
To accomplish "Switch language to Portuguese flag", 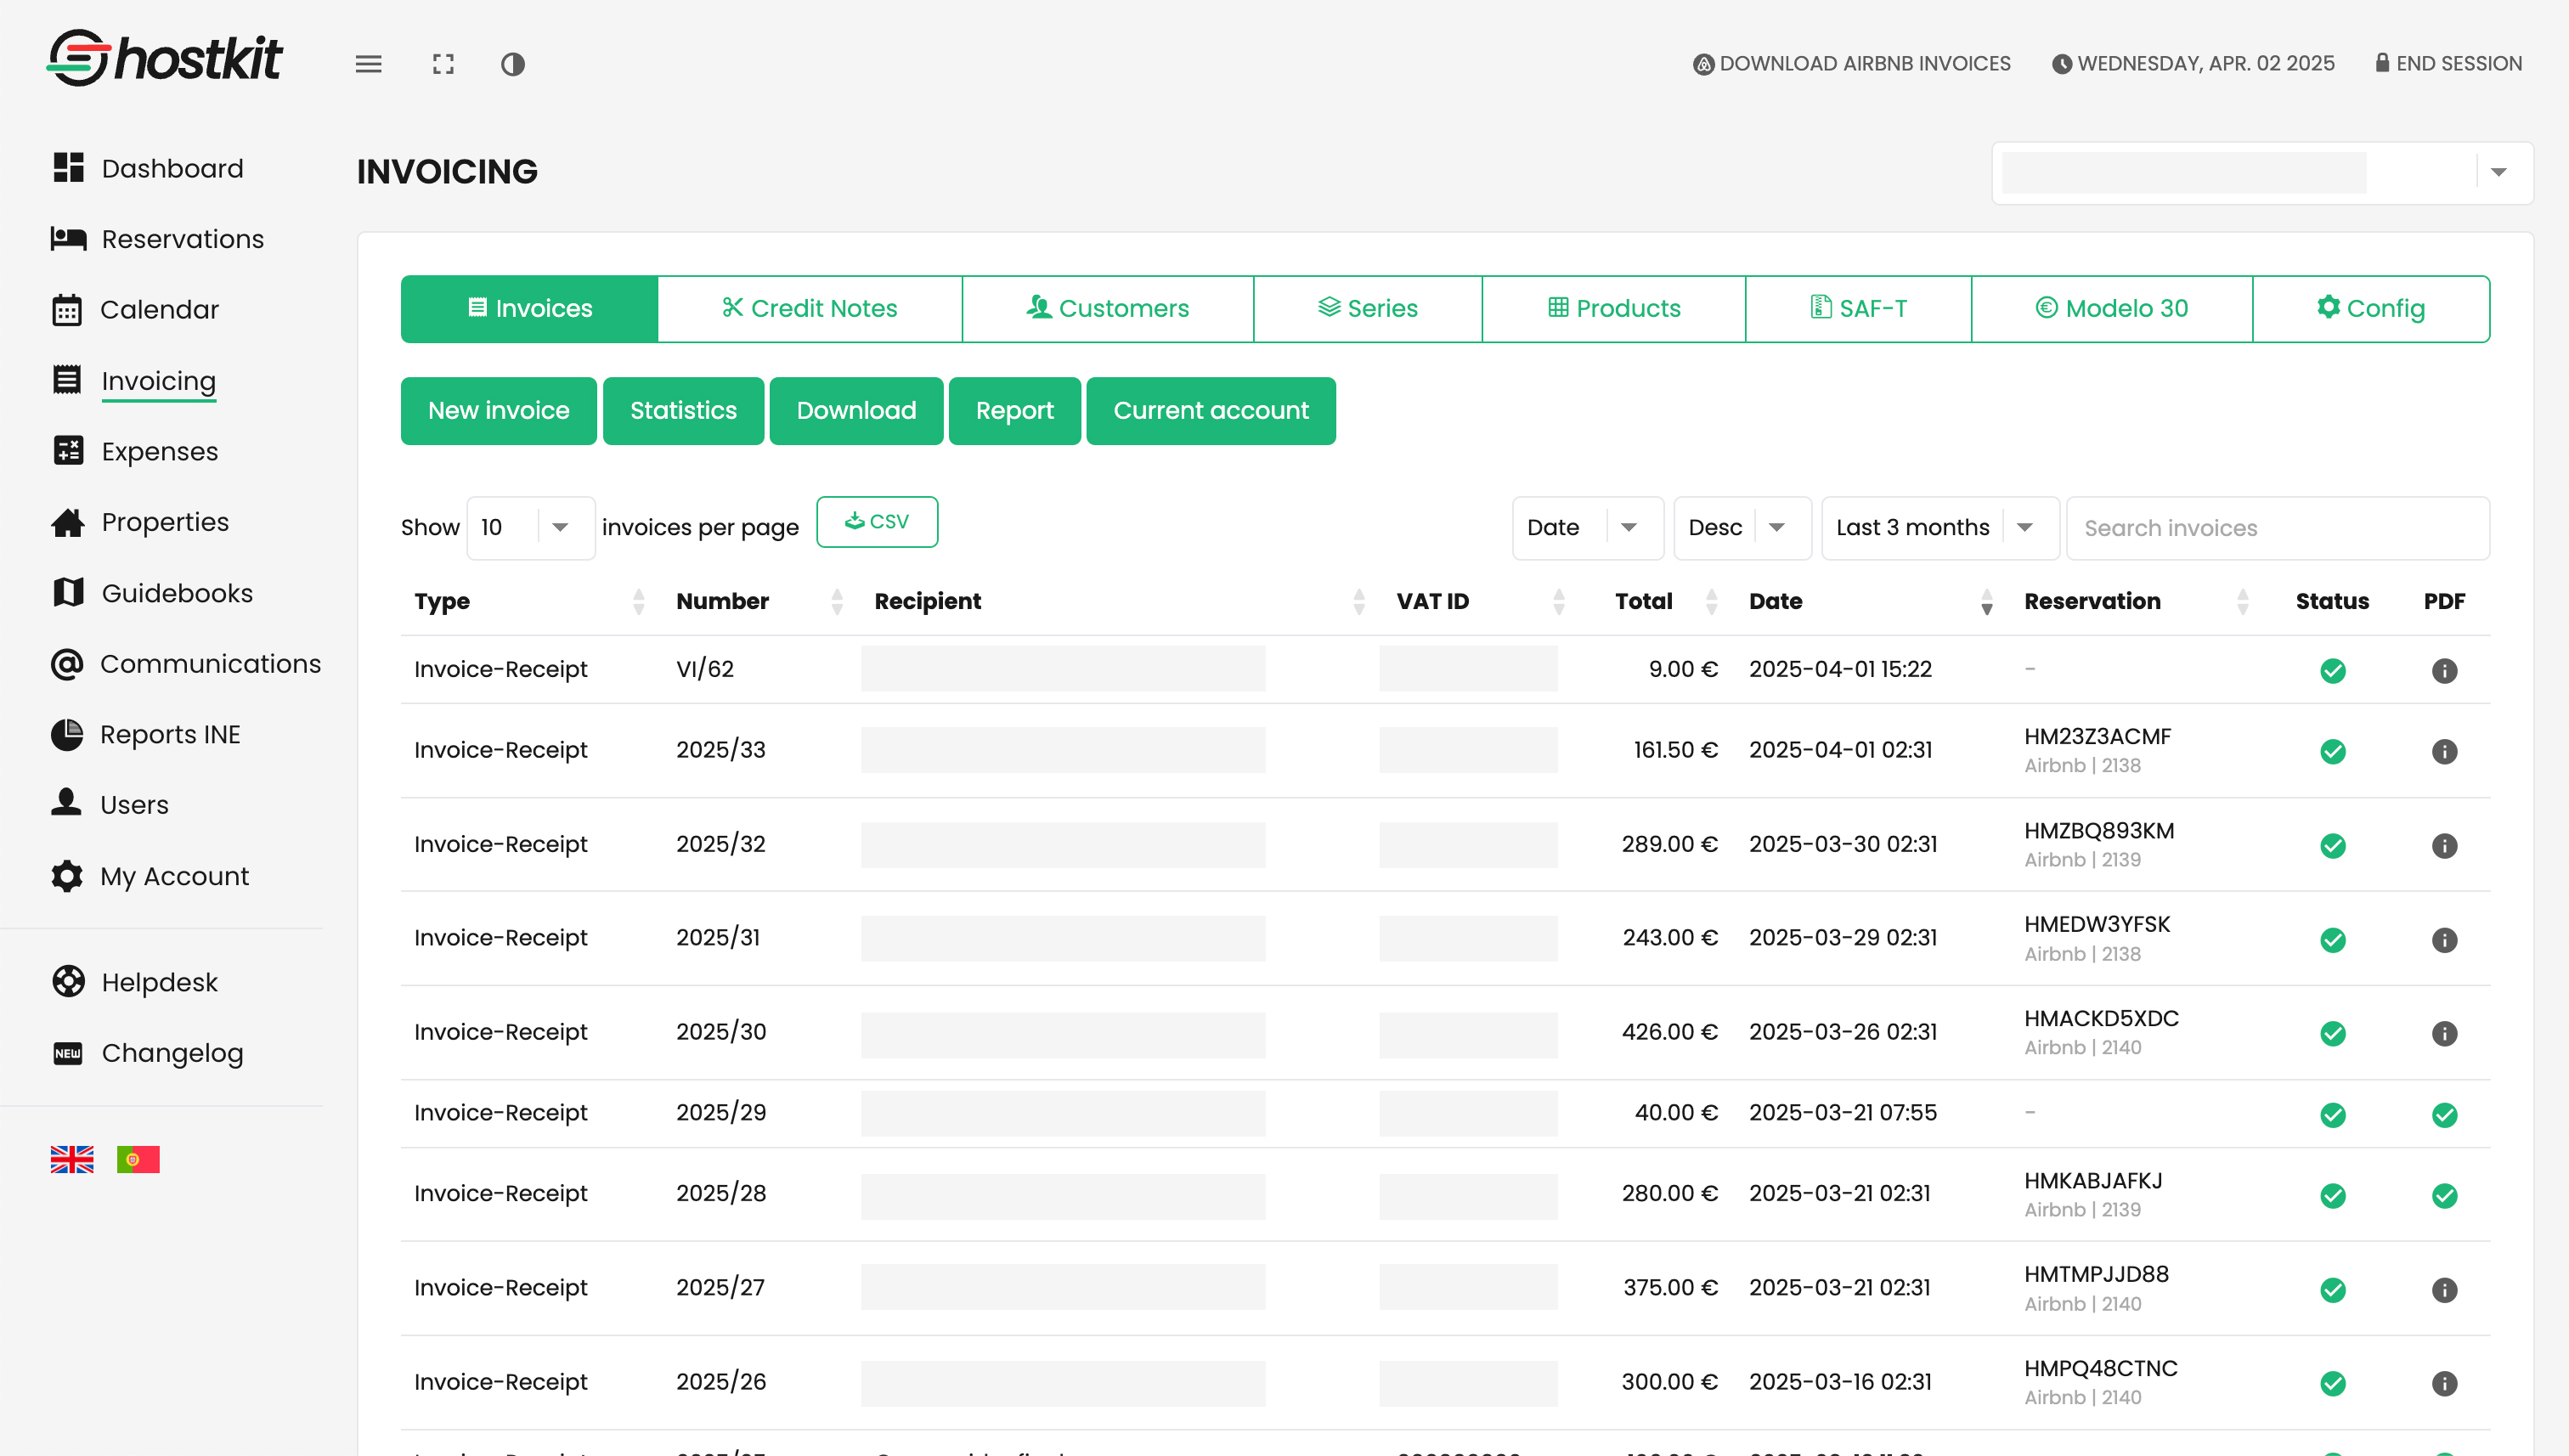I will 138,1159.
